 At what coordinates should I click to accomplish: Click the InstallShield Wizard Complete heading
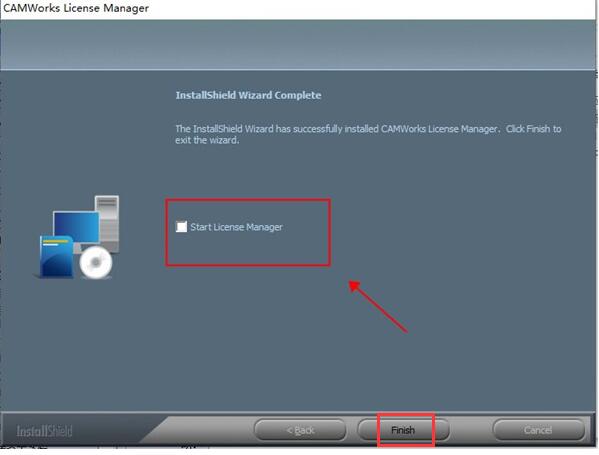(248, 95)
